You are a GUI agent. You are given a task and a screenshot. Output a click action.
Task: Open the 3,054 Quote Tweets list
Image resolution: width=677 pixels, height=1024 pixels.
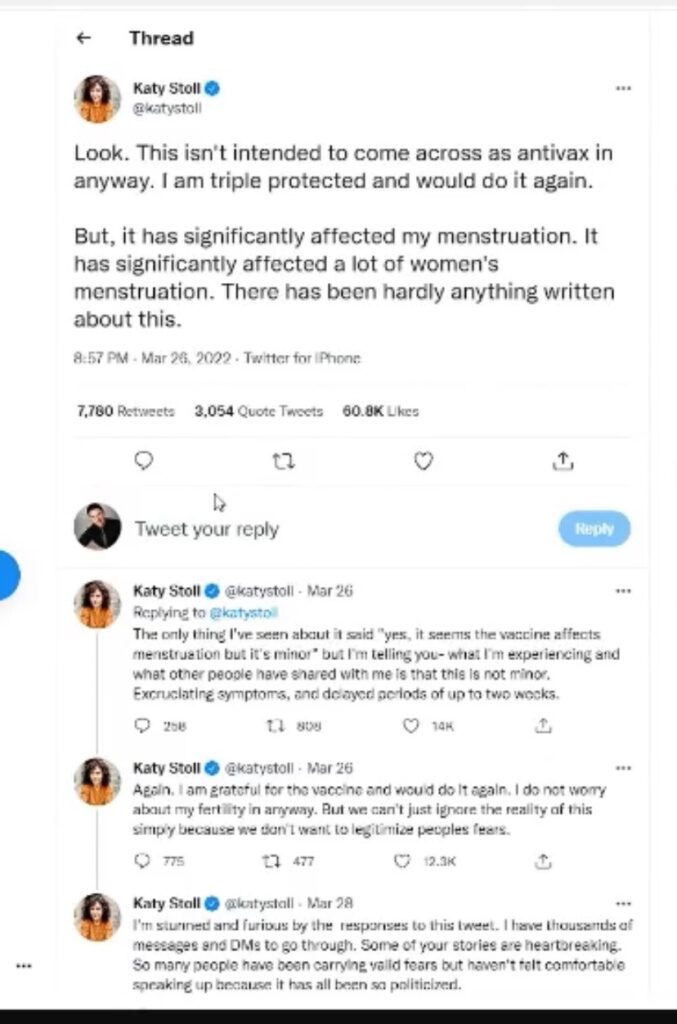(x=258, y=411)
